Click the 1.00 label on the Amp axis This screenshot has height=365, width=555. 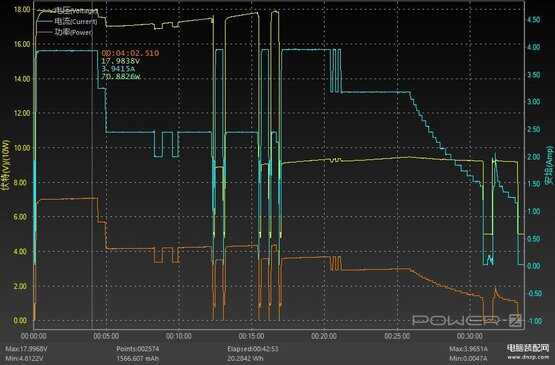[534, 211]
